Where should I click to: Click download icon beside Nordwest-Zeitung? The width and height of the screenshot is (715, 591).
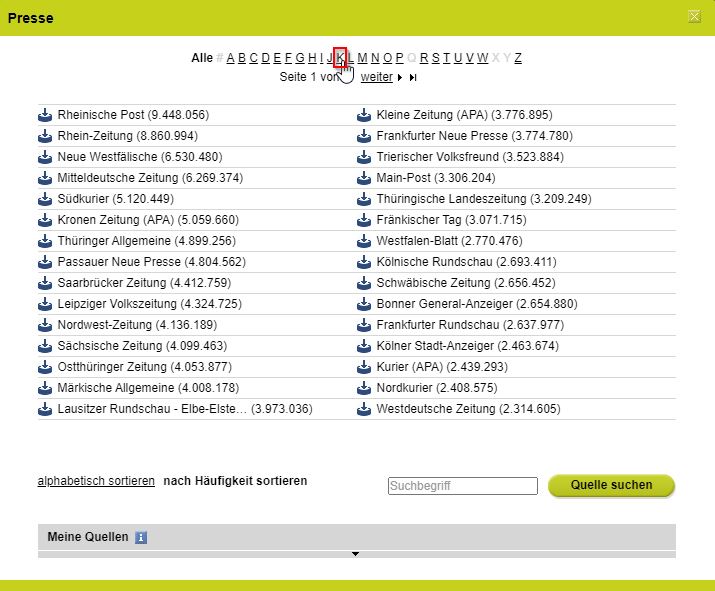coord(45,325)
